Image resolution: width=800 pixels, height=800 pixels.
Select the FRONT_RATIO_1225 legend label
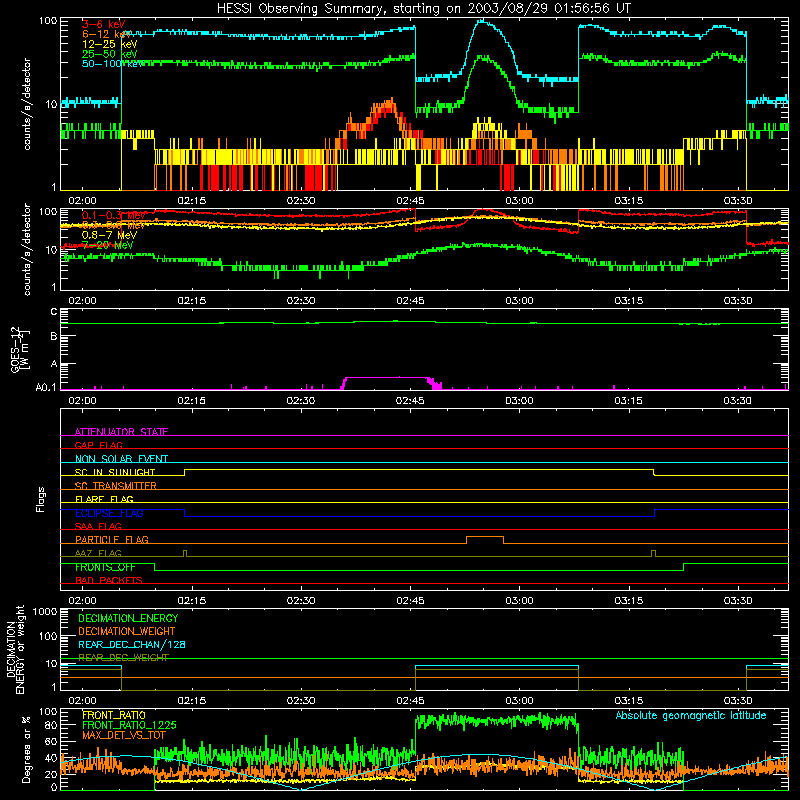(129, 725)
